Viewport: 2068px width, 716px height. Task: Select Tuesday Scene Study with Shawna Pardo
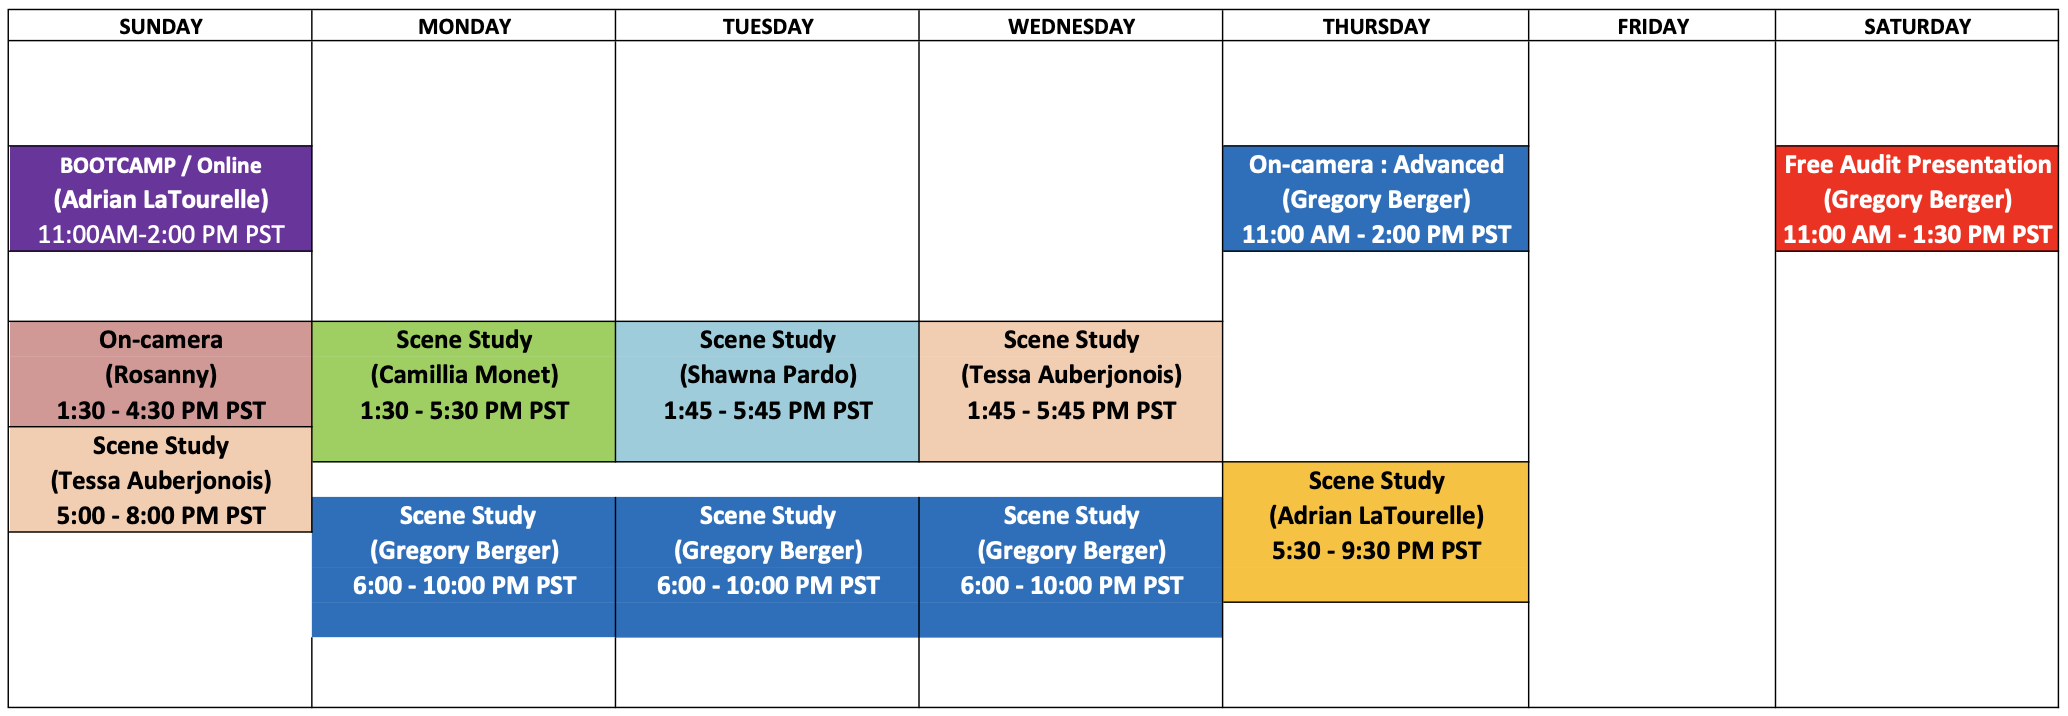point(767,392)
